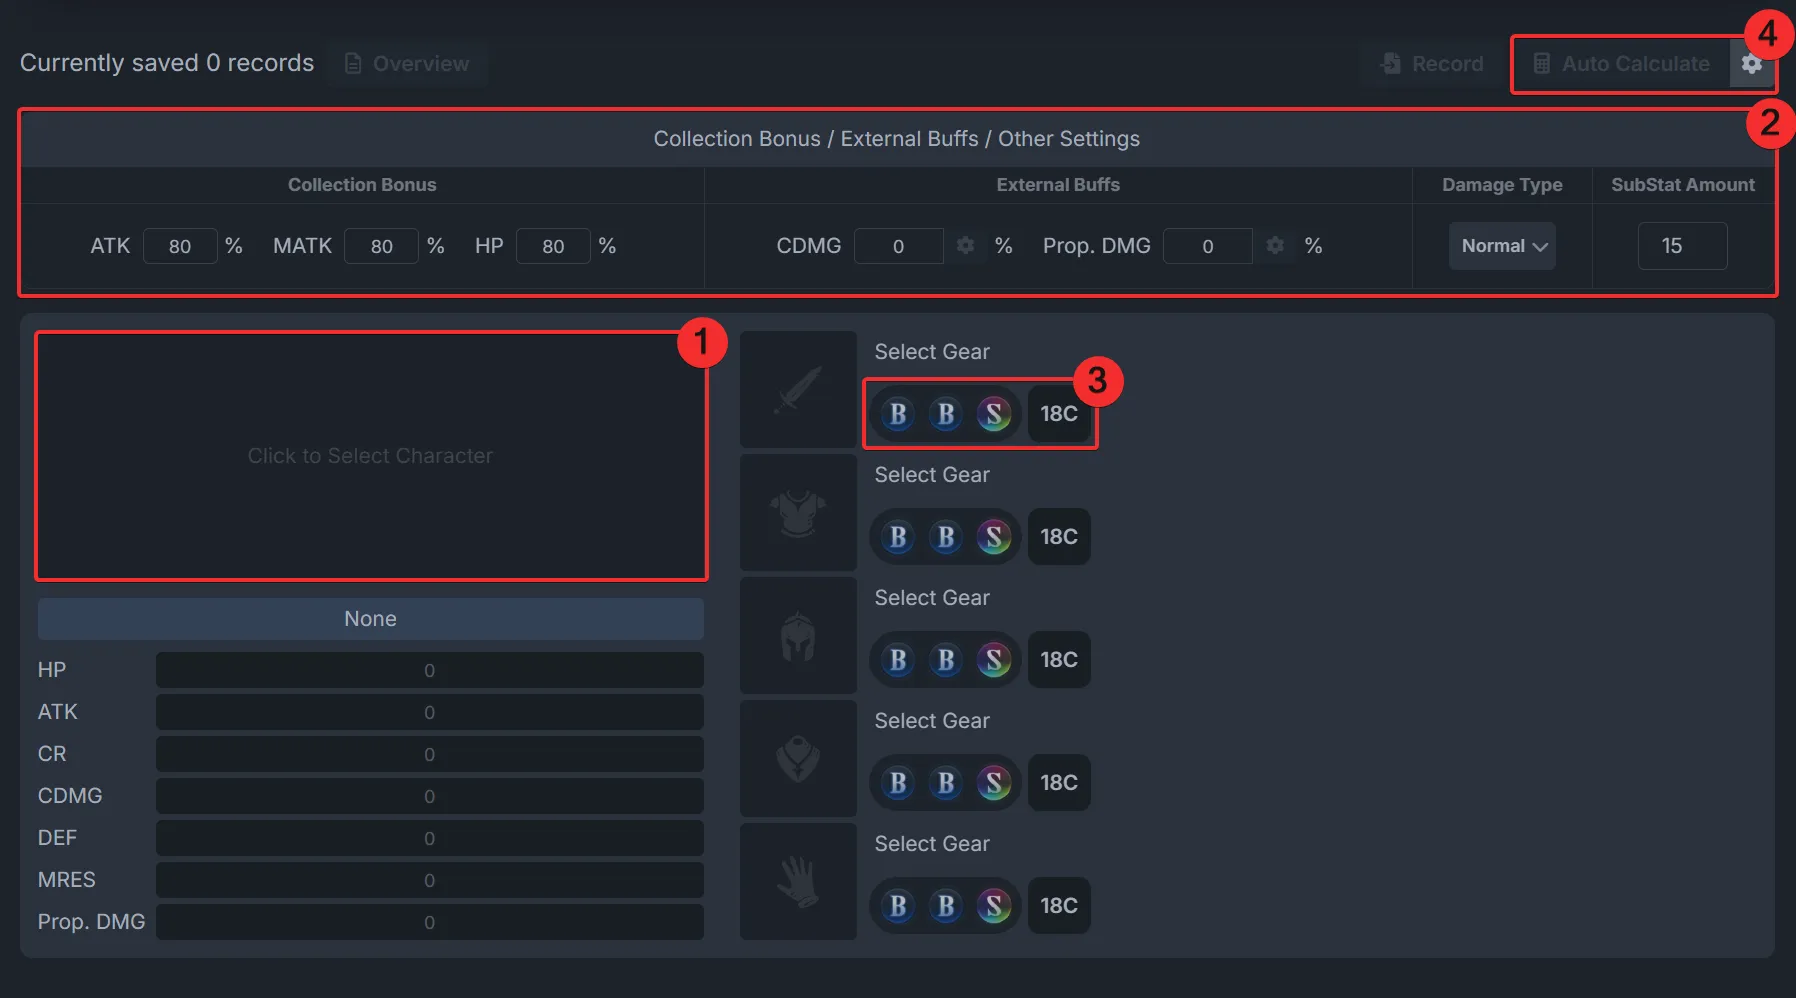
Task: Open the Overview tab
Action: (407, 64)
